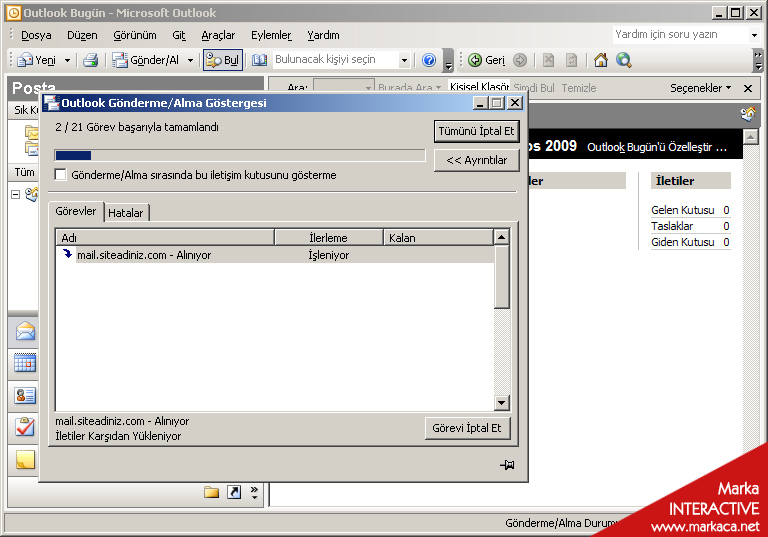Expand the help question box dropdown arrow
The image size is (768, 537).
(x=754, y=35)
